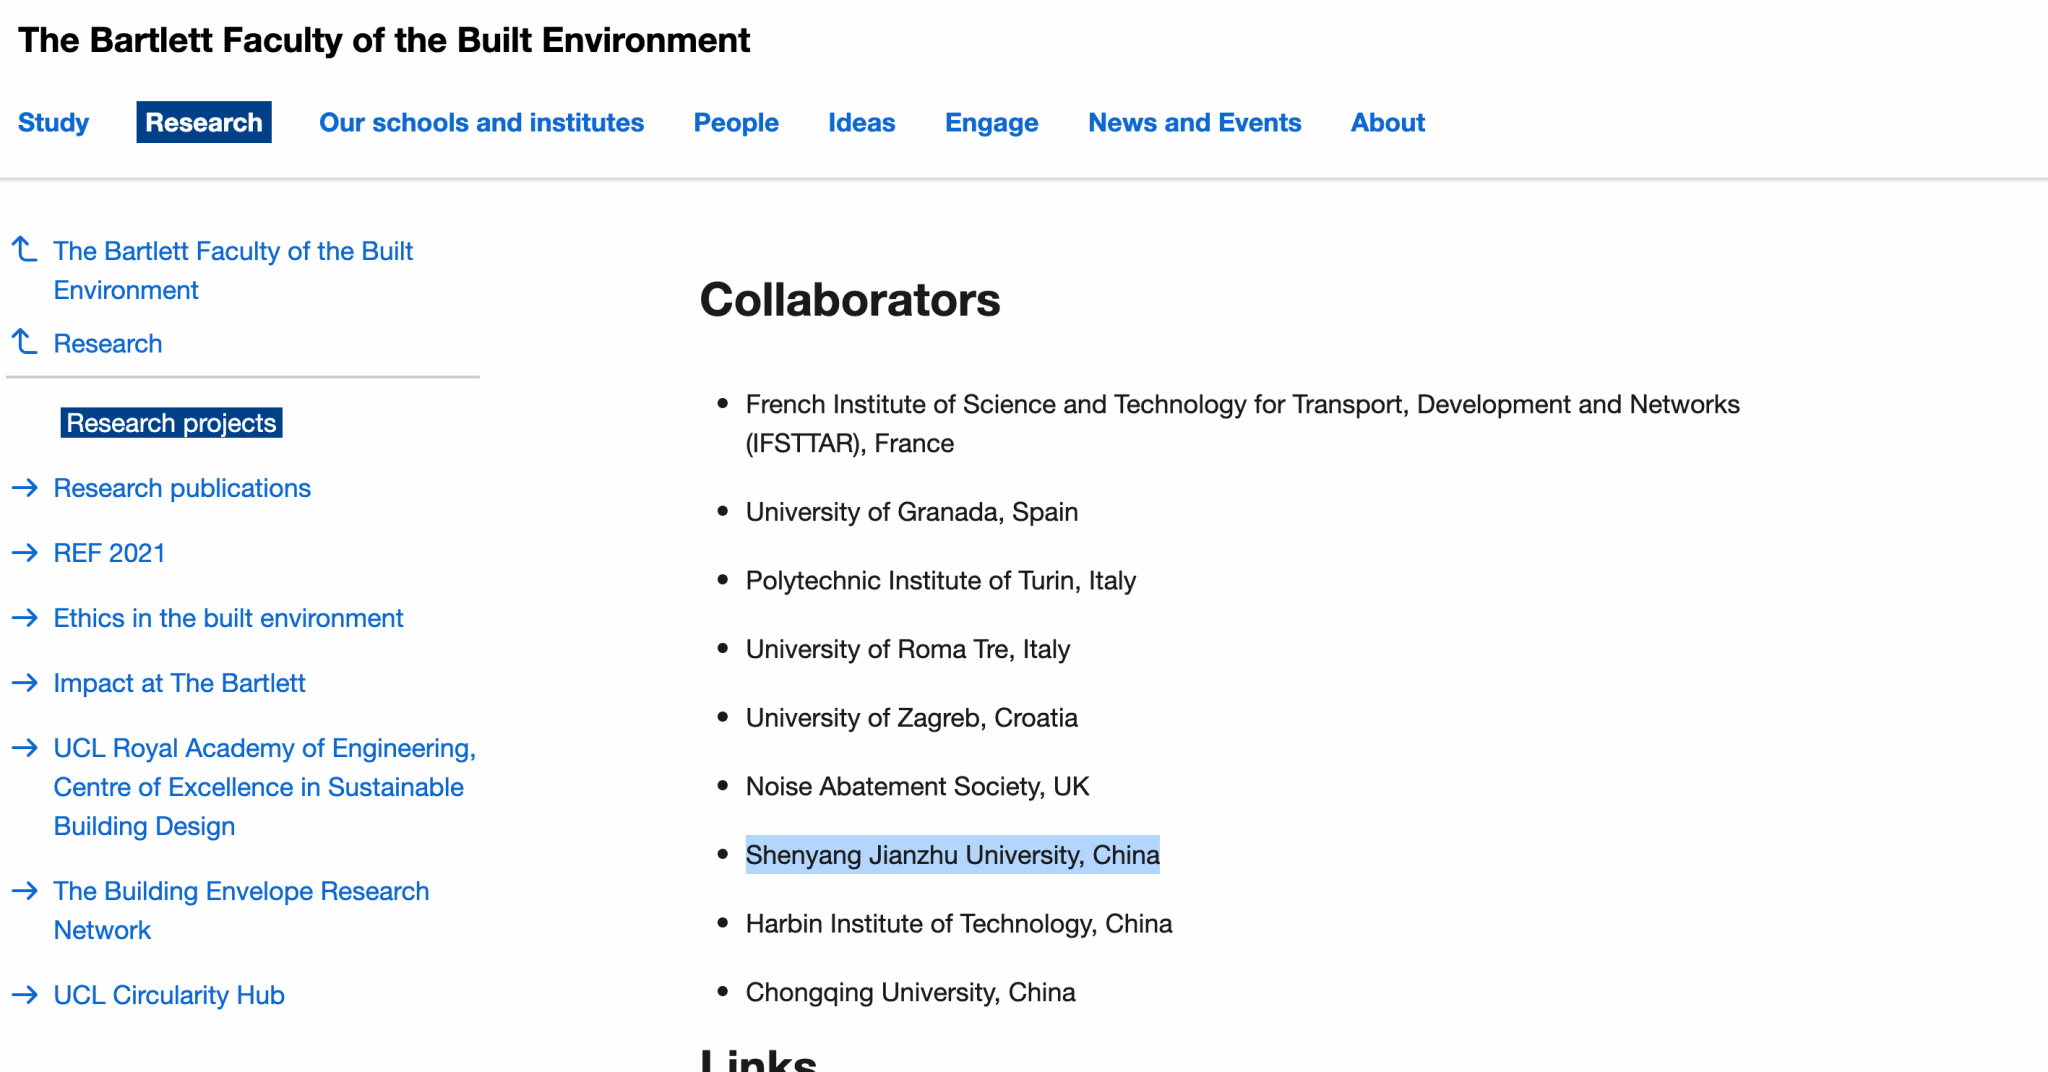Click the arrow icon next to Ethics in the built environment
This screenshot has width=2048, height=1072.
(25, 618)
